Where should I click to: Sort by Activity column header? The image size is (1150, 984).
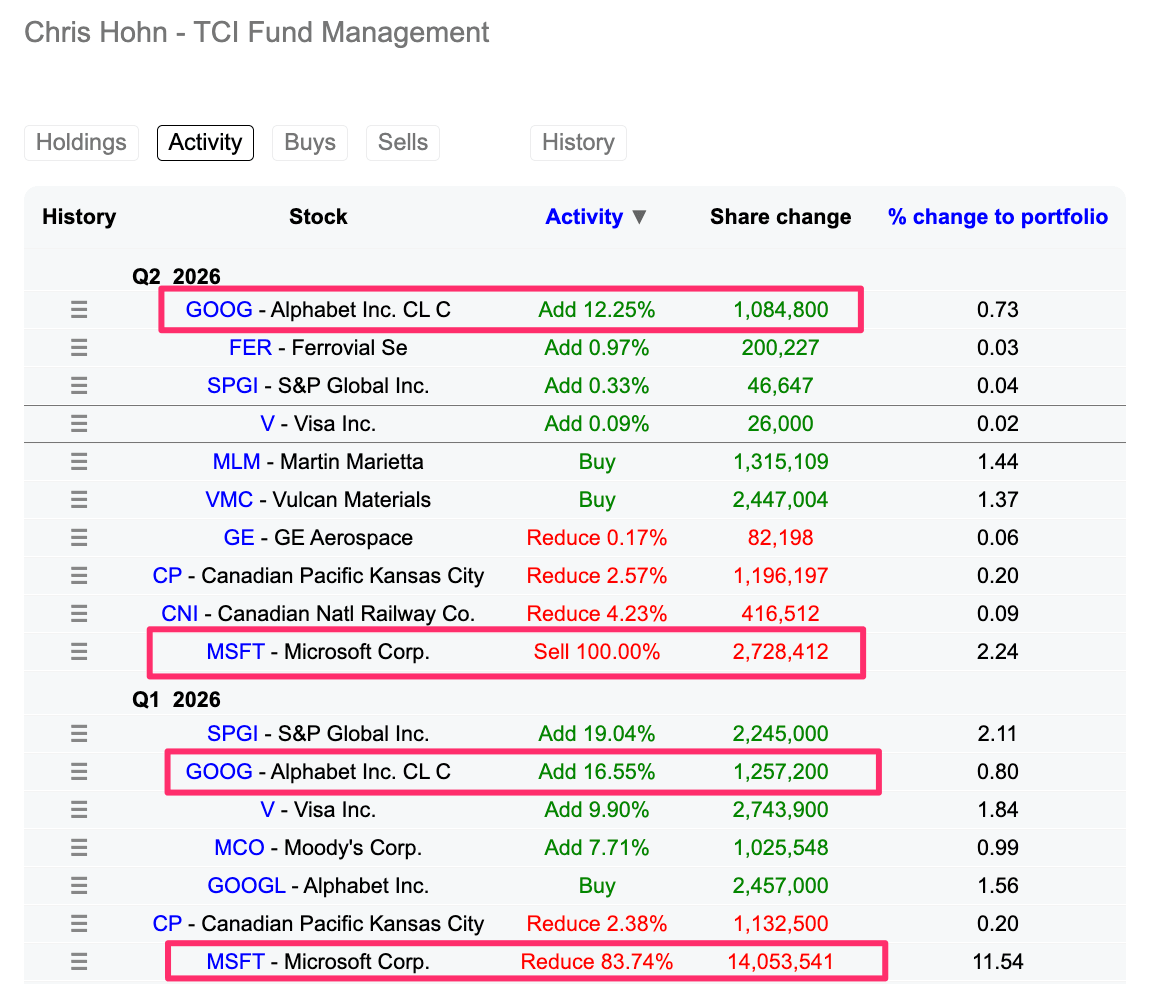[x=584, y=217]
